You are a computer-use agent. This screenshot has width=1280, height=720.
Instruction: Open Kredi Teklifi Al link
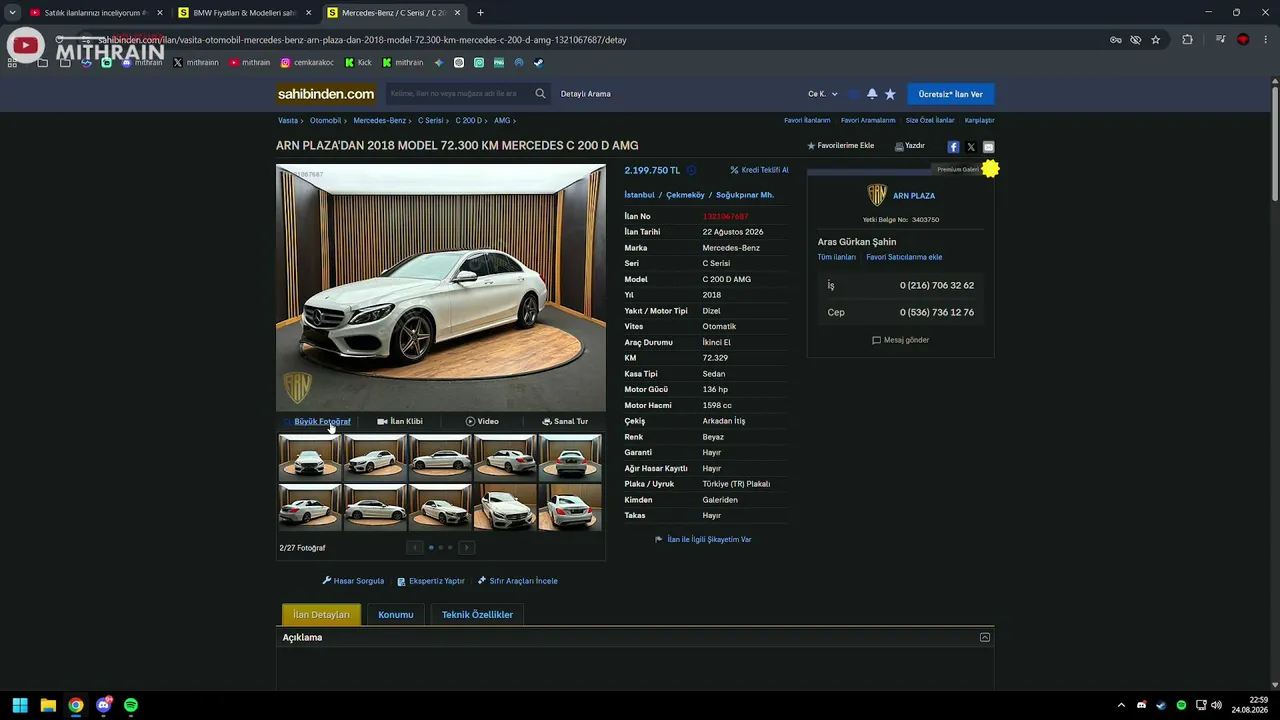tap(759, 170)
